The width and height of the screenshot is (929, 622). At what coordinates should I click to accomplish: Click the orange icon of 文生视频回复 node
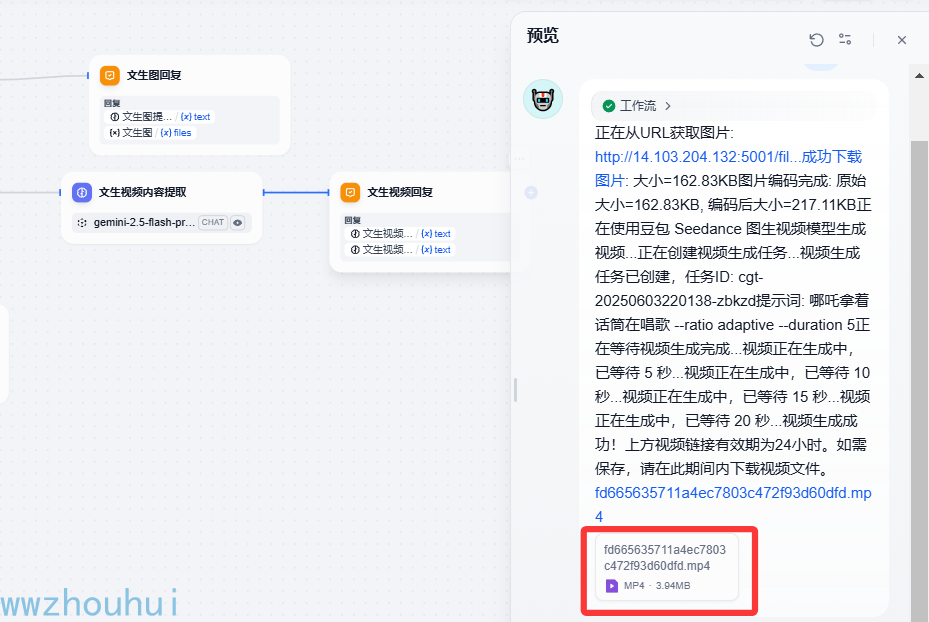point(350,192)
